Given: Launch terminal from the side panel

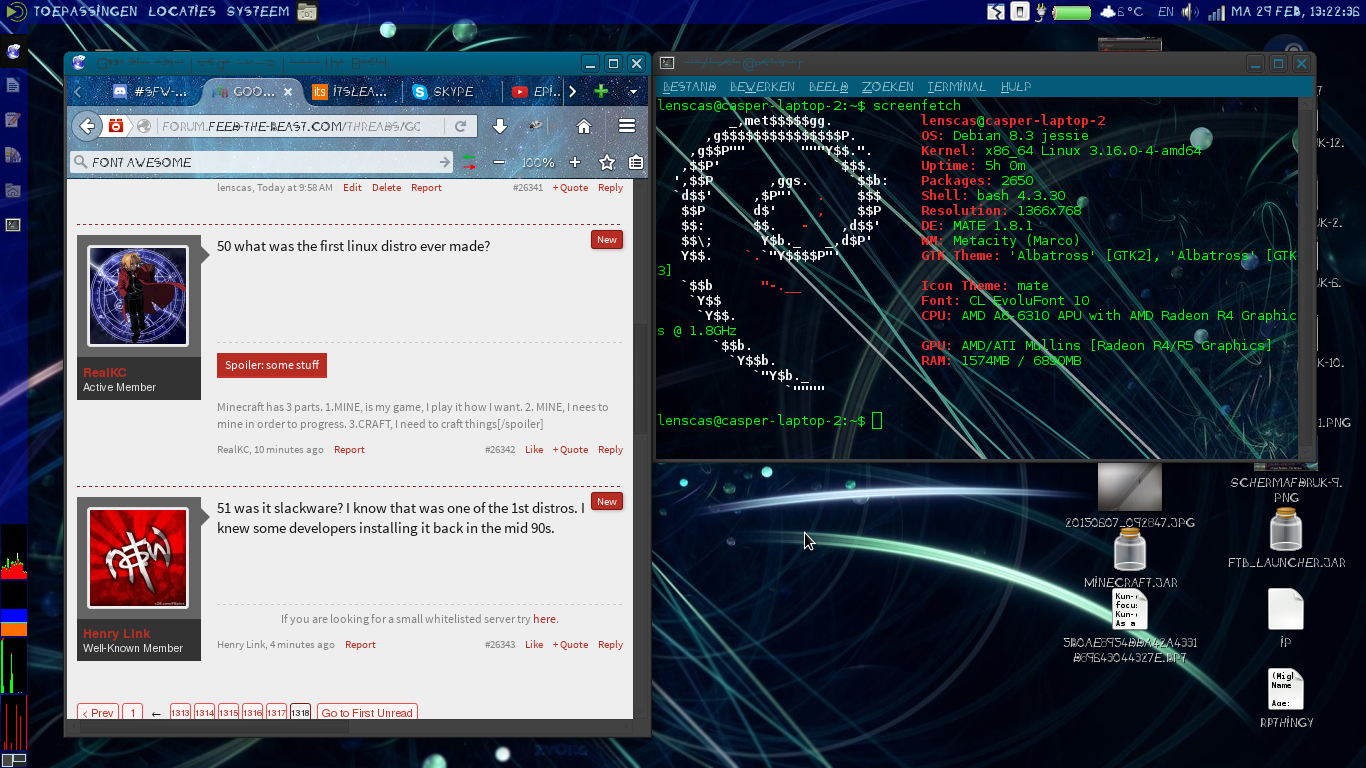Looking at the screenshot, I should click(13, 225).
